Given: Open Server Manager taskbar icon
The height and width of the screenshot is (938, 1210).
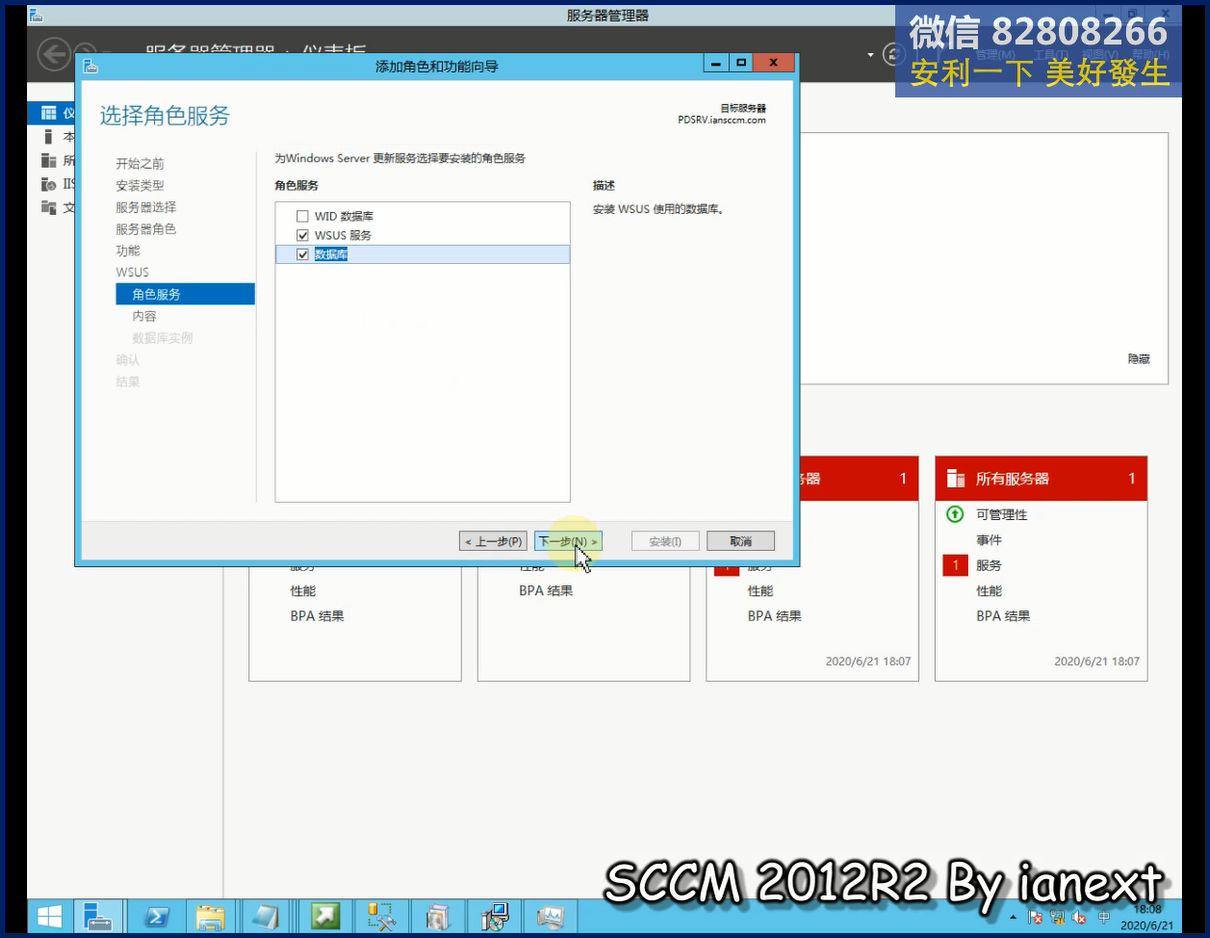Looking at the screenshot, I should coord(98,915).
